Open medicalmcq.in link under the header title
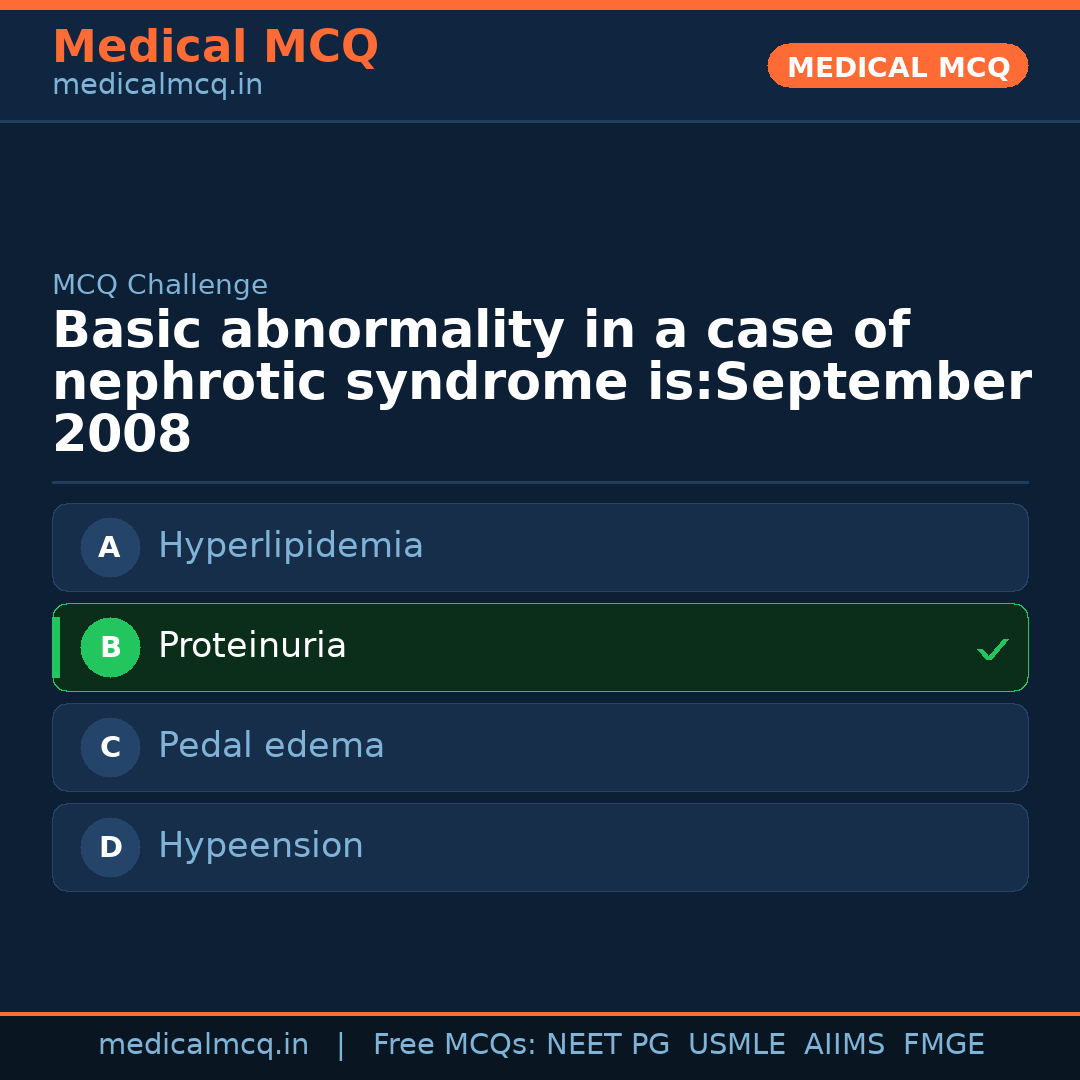Viewport: 1080px width, 1080px height. [x=157, y=85]
